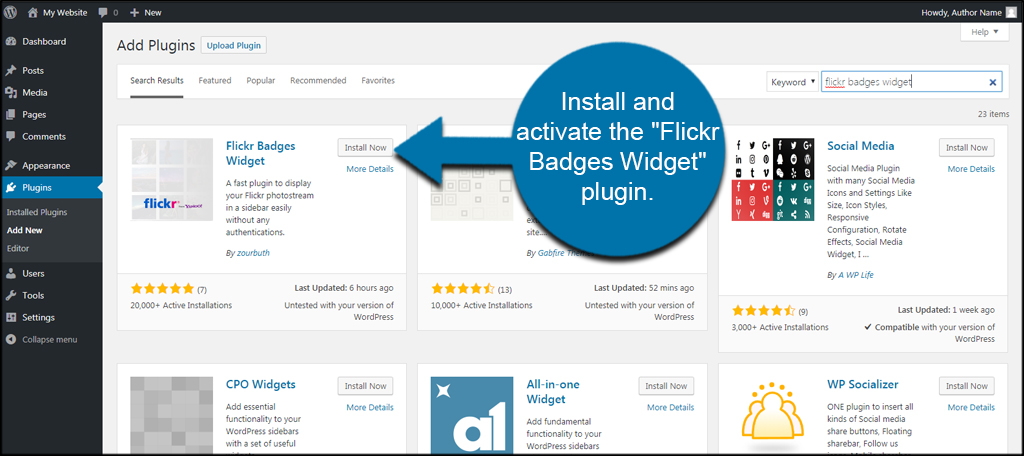Open Installed Plugins submenu item
Viewport: 1024px width, 456px height.
(x=37, y=212)
